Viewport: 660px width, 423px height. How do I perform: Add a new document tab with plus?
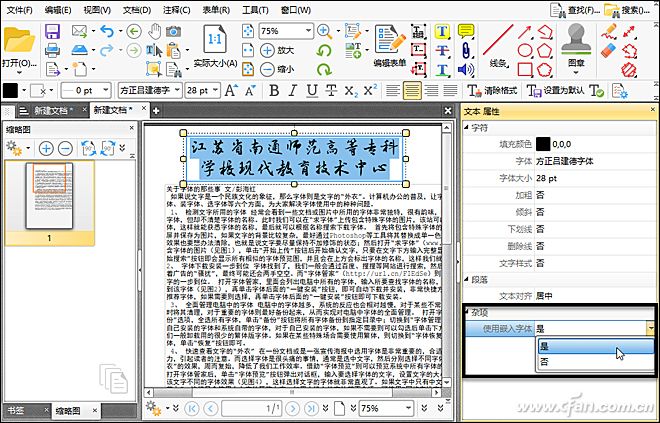click(156, 111)
